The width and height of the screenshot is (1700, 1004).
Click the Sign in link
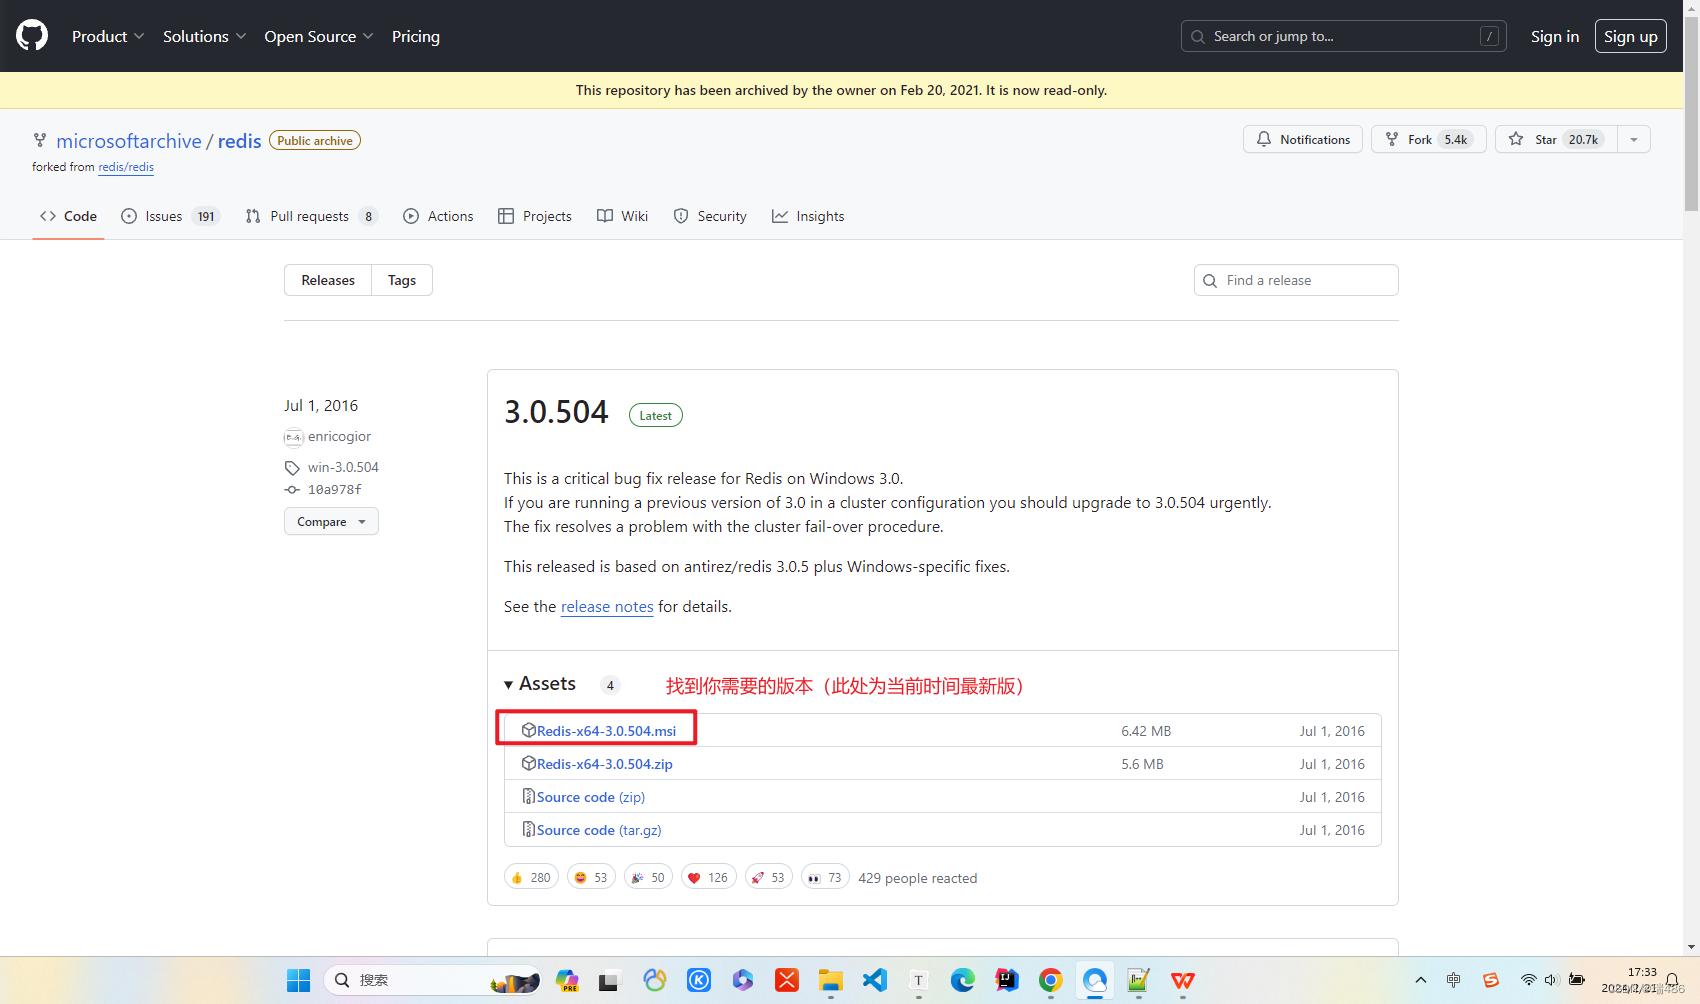(x=1555, y=36)
